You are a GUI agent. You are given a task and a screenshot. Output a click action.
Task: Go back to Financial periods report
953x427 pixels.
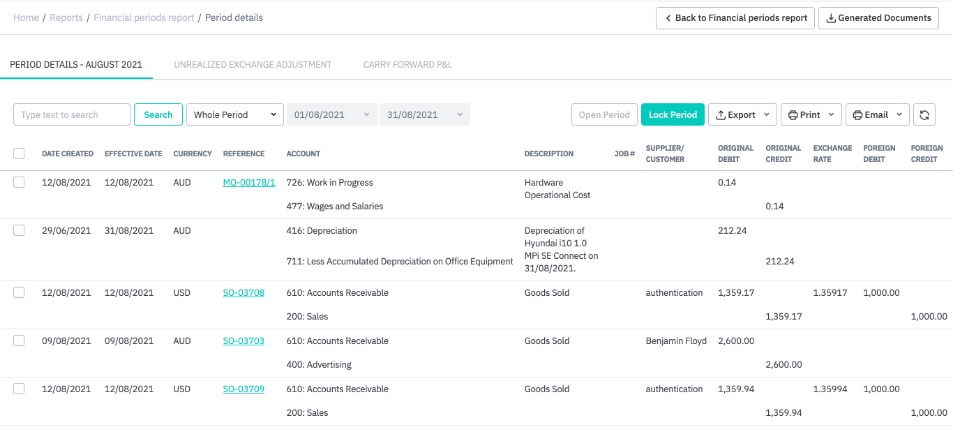pyautogui.click(x=734, y=18)
